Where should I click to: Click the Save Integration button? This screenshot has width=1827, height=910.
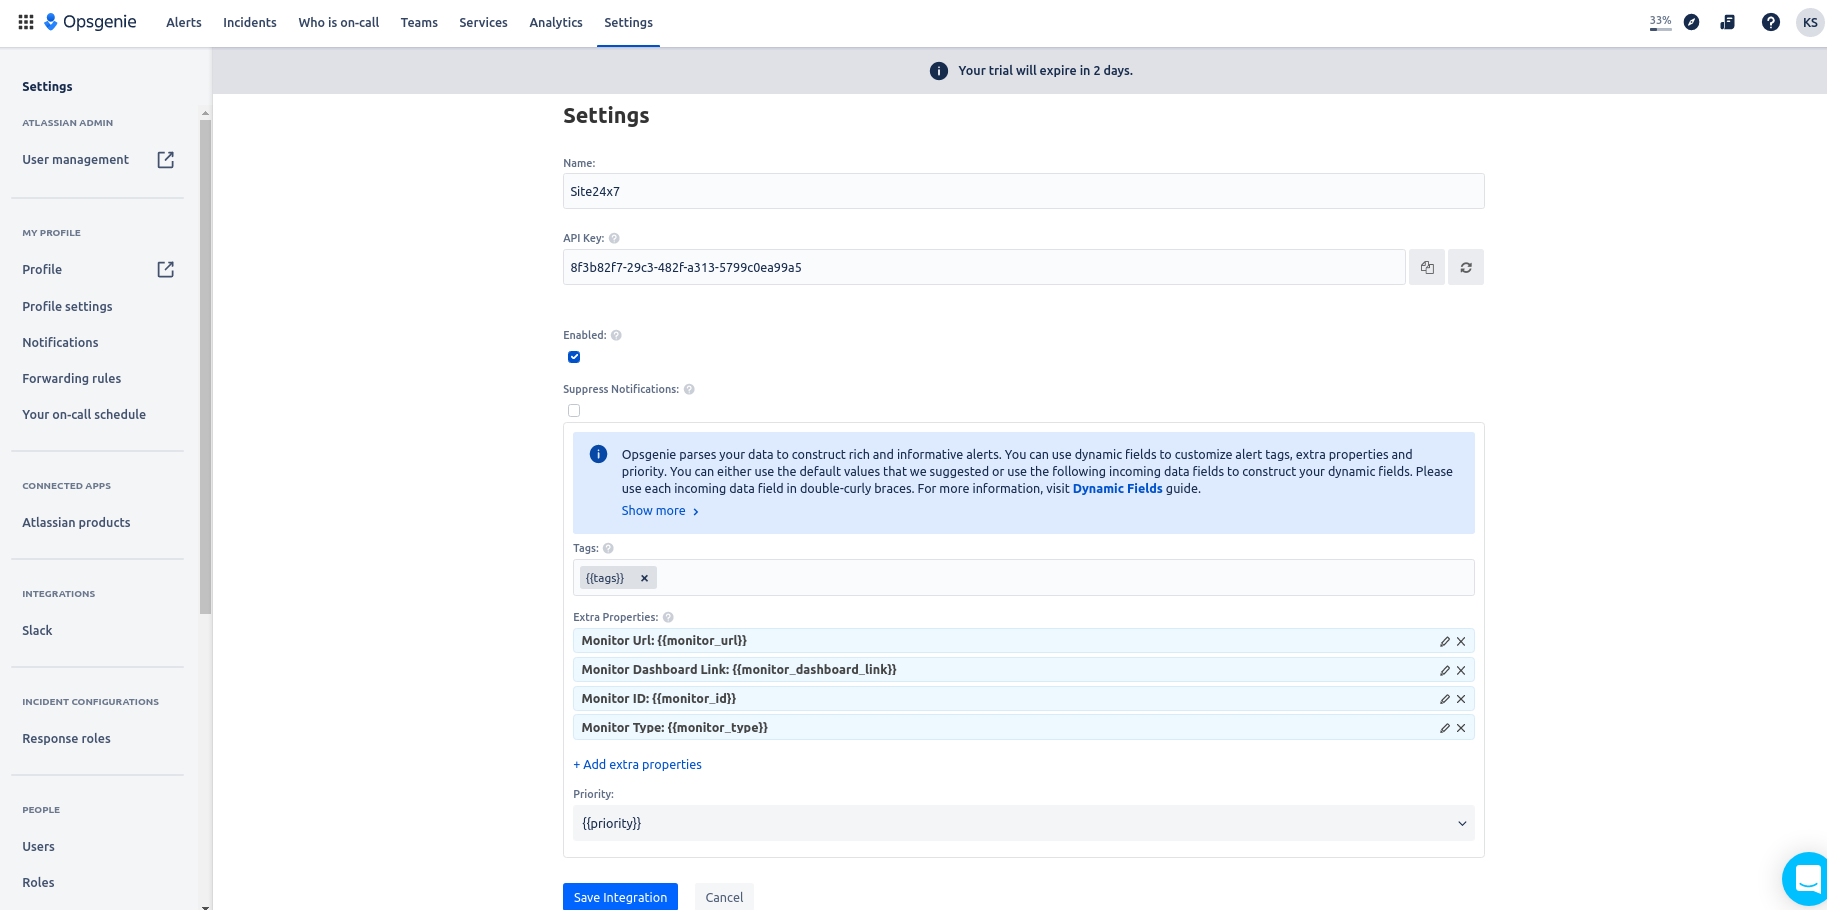pyautogui.click(x=619, y=896)
